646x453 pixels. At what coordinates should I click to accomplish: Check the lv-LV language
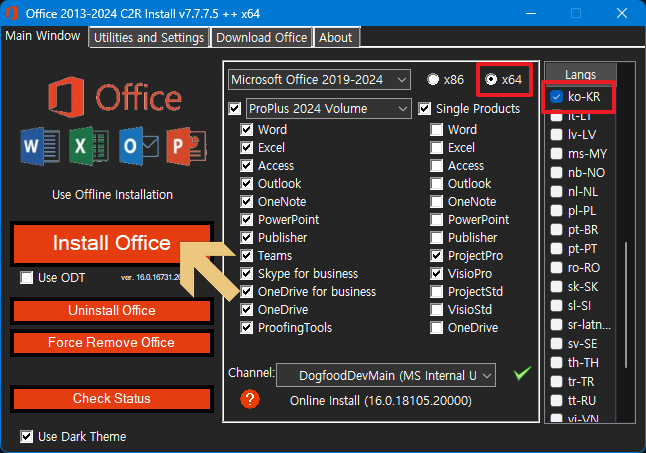(x=556, y=135)
